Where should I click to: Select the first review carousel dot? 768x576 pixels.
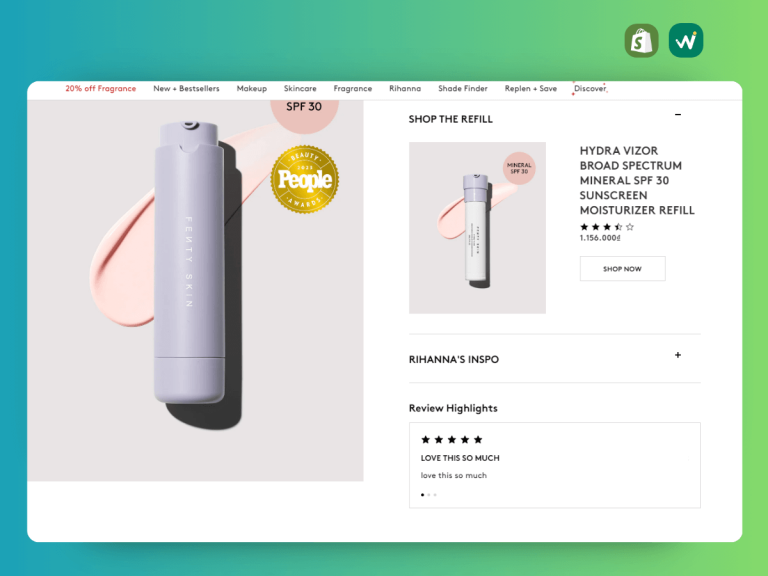coord(423,495)
